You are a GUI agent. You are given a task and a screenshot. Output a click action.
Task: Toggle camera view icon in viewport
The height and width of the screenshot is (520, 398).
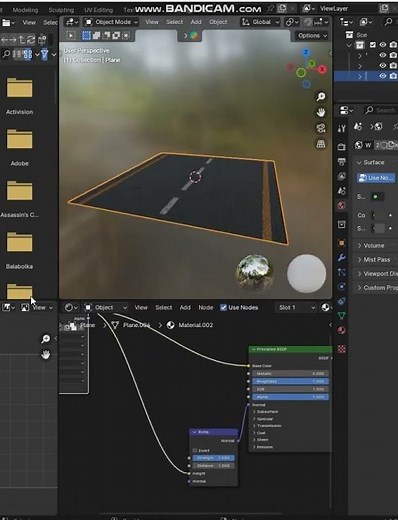[321, 128]
